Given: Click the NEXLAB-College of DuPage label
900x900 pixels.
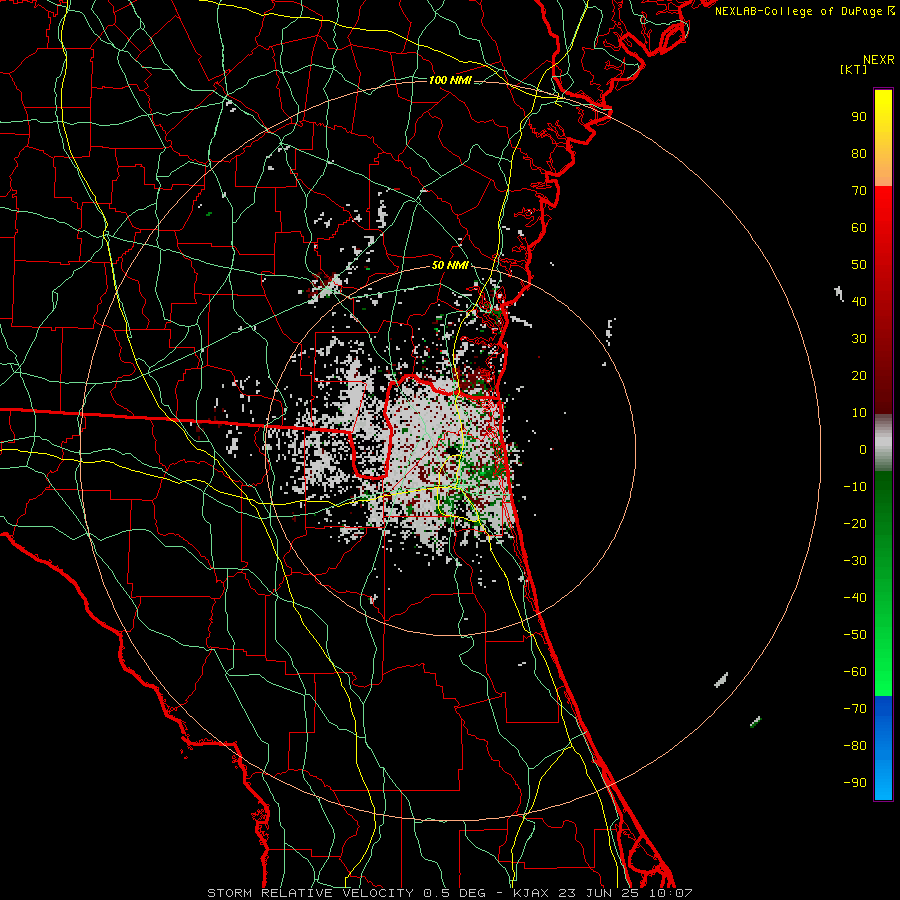Looking at the screenshot, I should (804, 11).
